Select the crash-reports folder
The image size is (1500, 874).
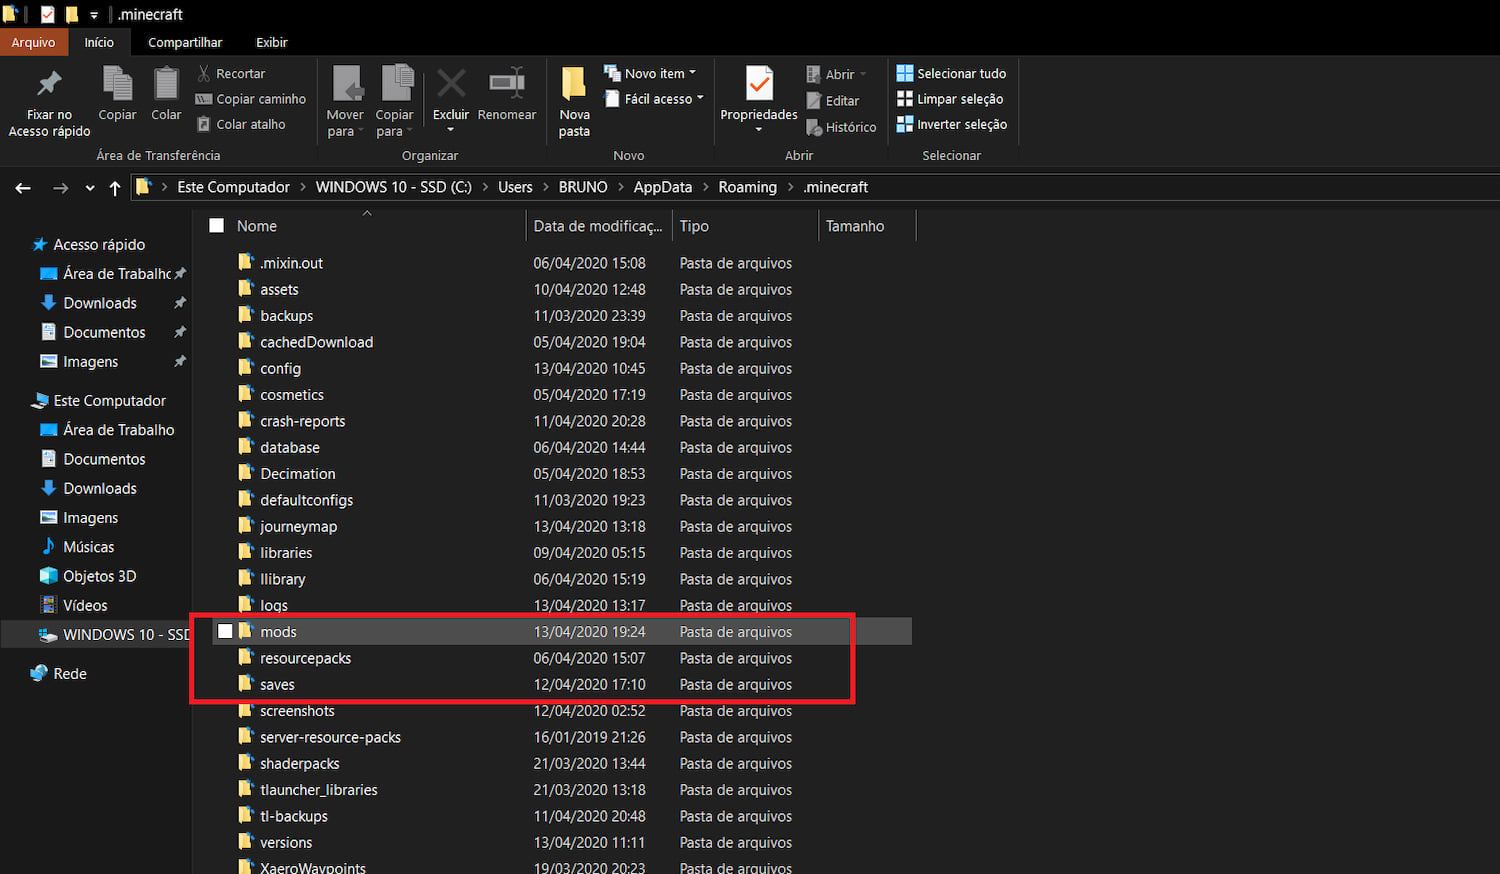[302, 421]
